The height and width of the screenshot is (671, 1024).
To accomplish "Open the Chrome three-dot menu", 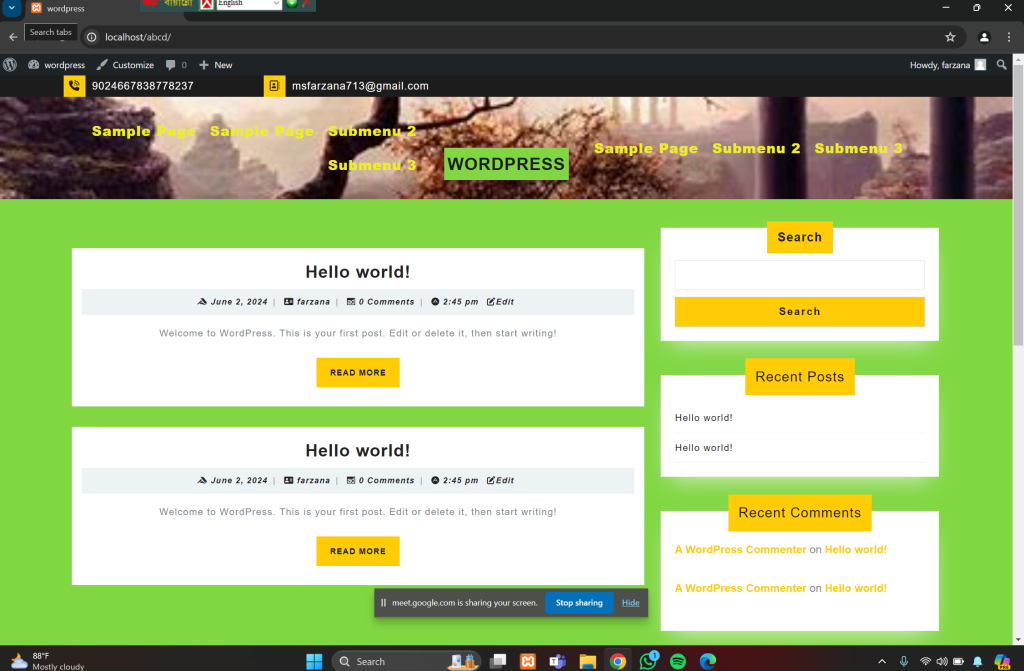I will (x=1009, y=37).
